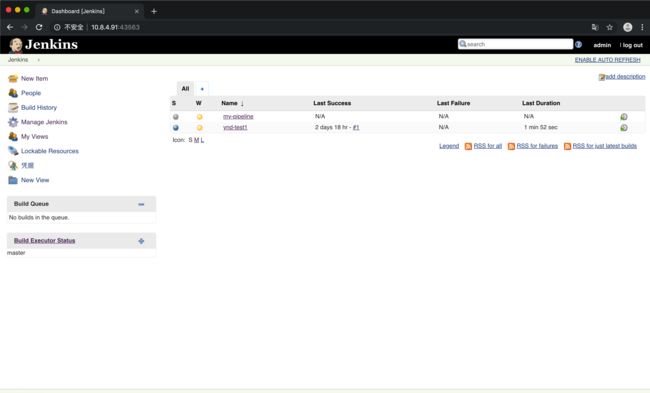This screenshot has height=393, width=650.
Task: Click the Jenkins butler logo
Action: click(x=16, y=45)
